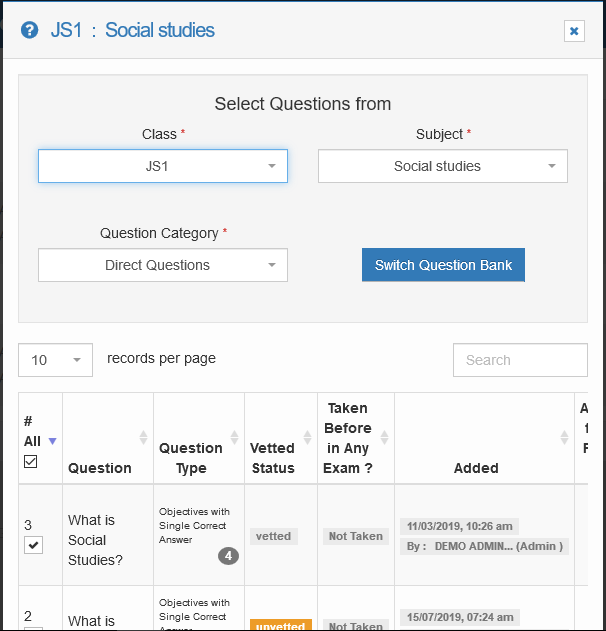The height and width of the screenshot is (631, 606).
Task: Uncheck the checkbox for question 3
Action: click(33, 545)
